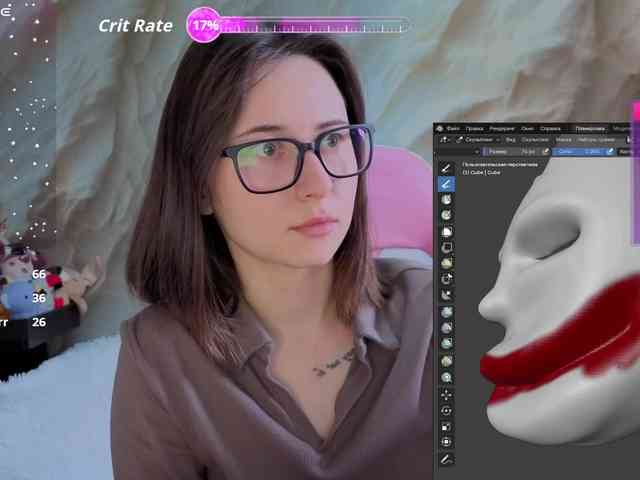Select the Rotate tool icon
The width and height of the screenshot is (640, 480).
click(446, 410)
